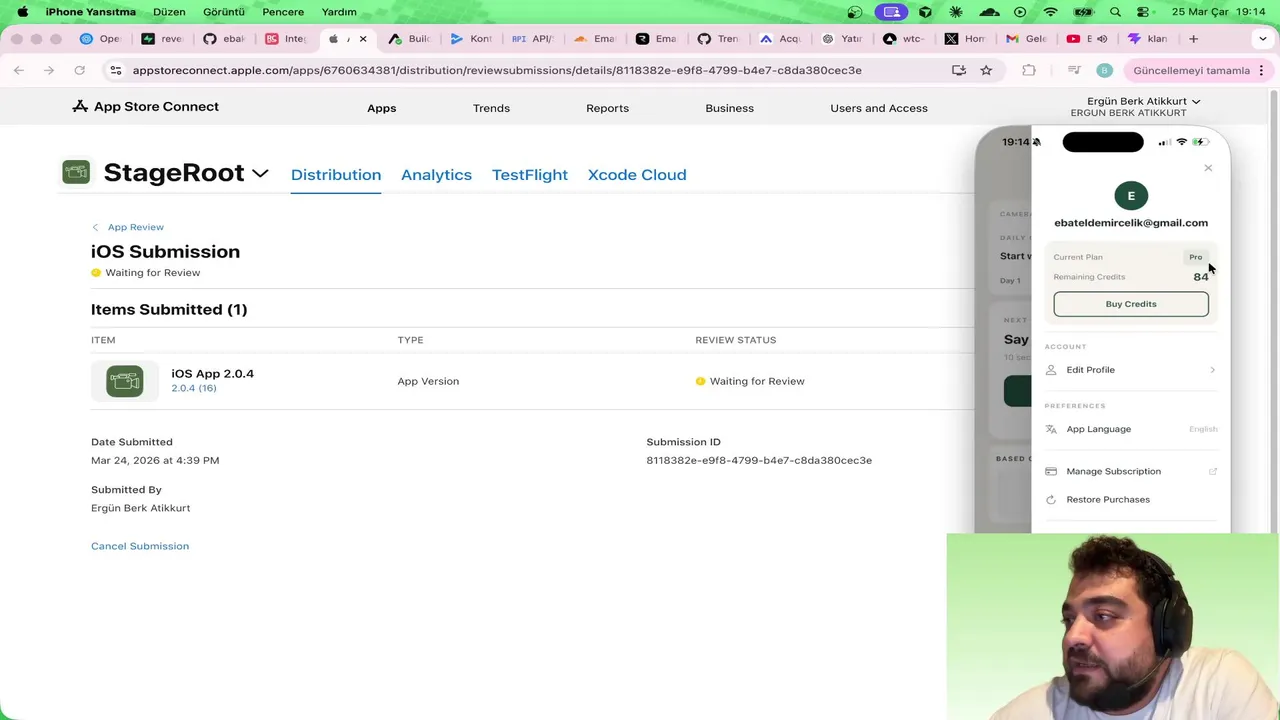
Task: Click the Wi-Fi status icon
Action: pos(1050,12)
